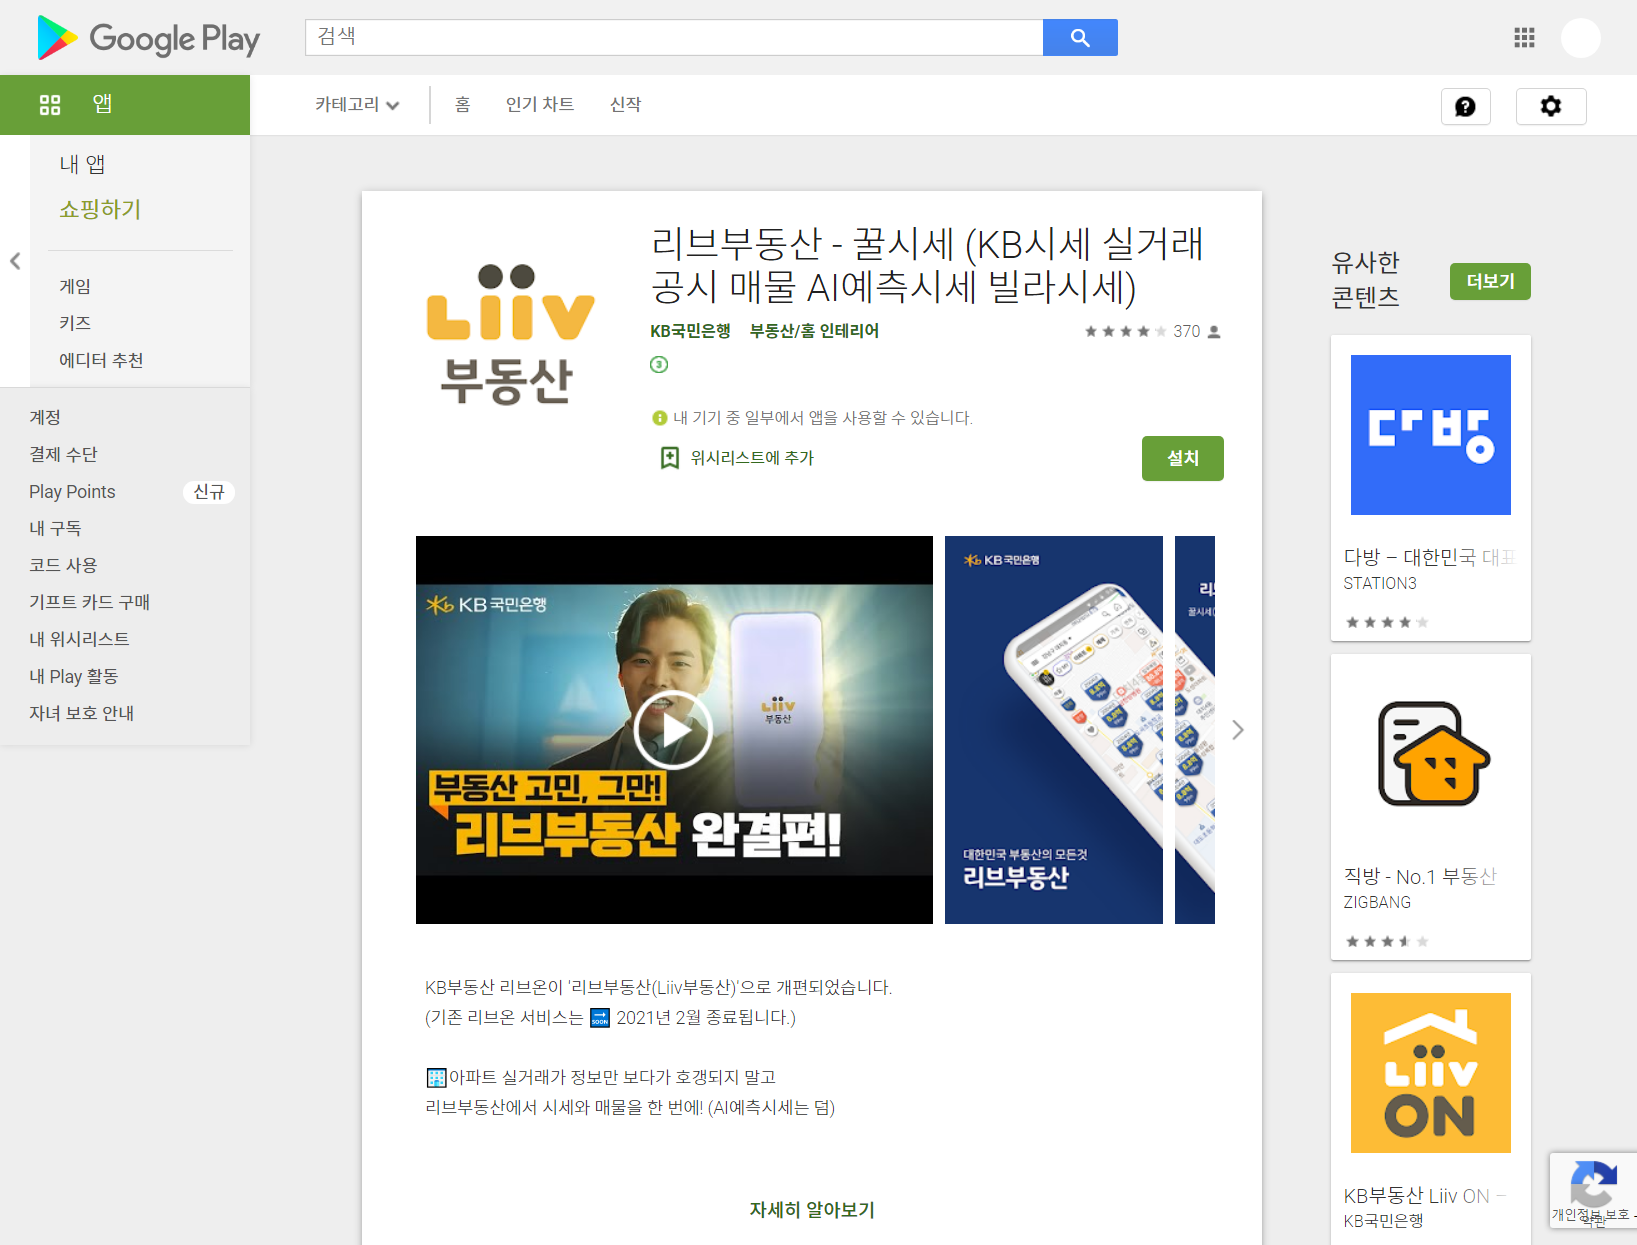The width and height of the screenshot is (1637, 1245).
Task: Open 결제 수단 in sidebar
Action: tap(63, 454)
